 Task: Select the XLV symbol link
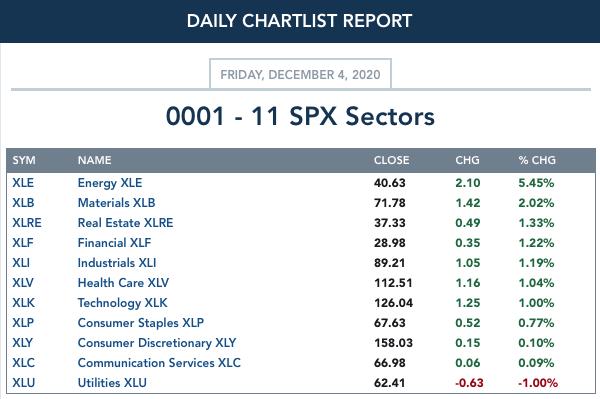(x=23, y=283)
